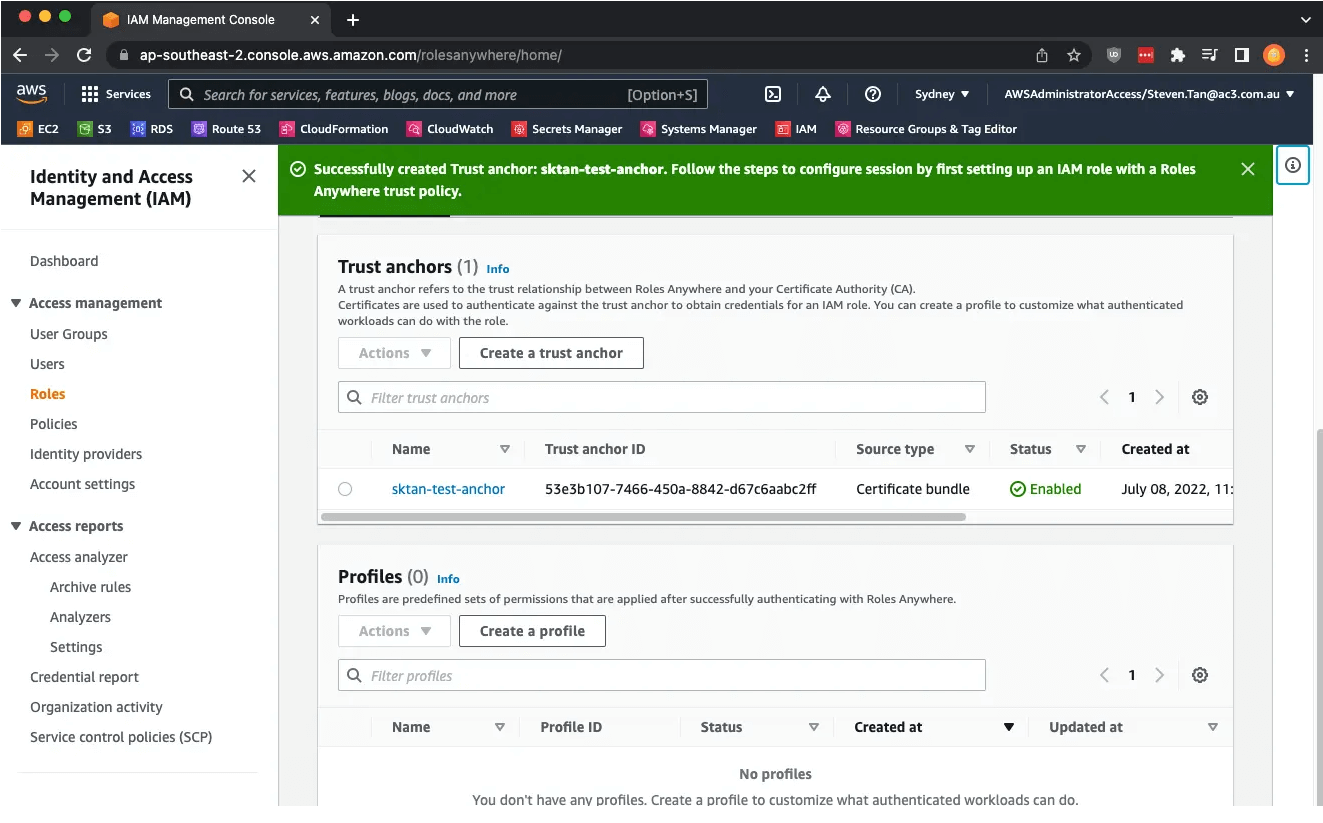Open EC2 shortcut in favorites bar
The width and height of the screenshot is (1323, 823).
(38, 129)
